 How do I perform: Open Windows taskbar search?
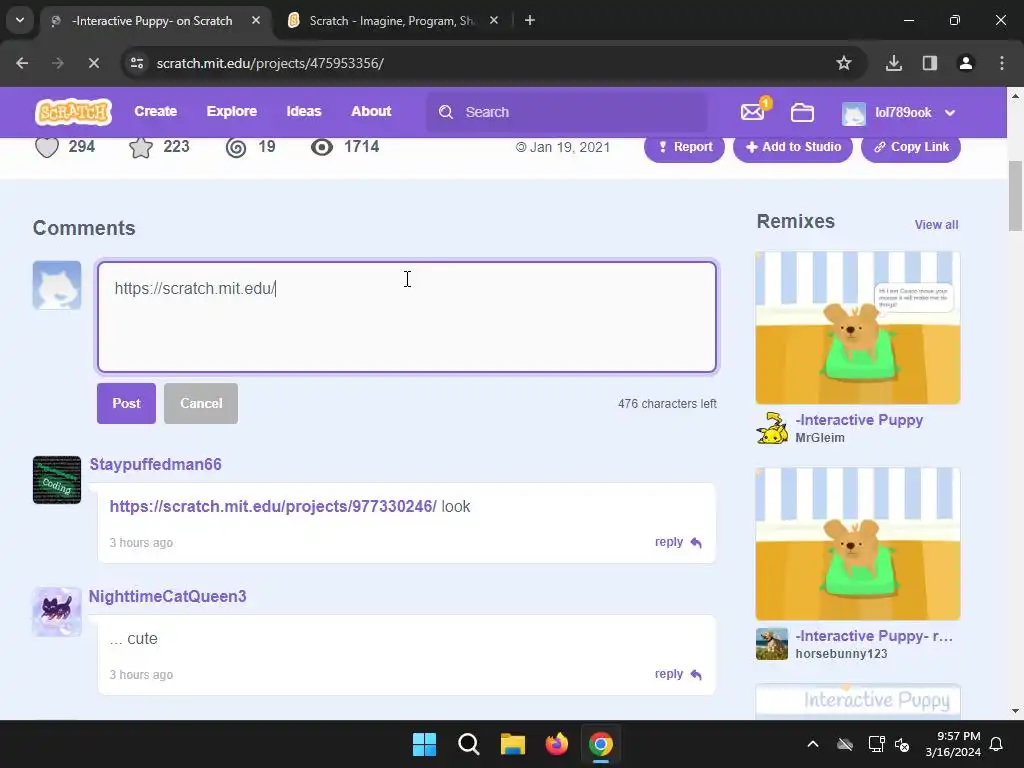pyautogui.click(x=468, y=744)
